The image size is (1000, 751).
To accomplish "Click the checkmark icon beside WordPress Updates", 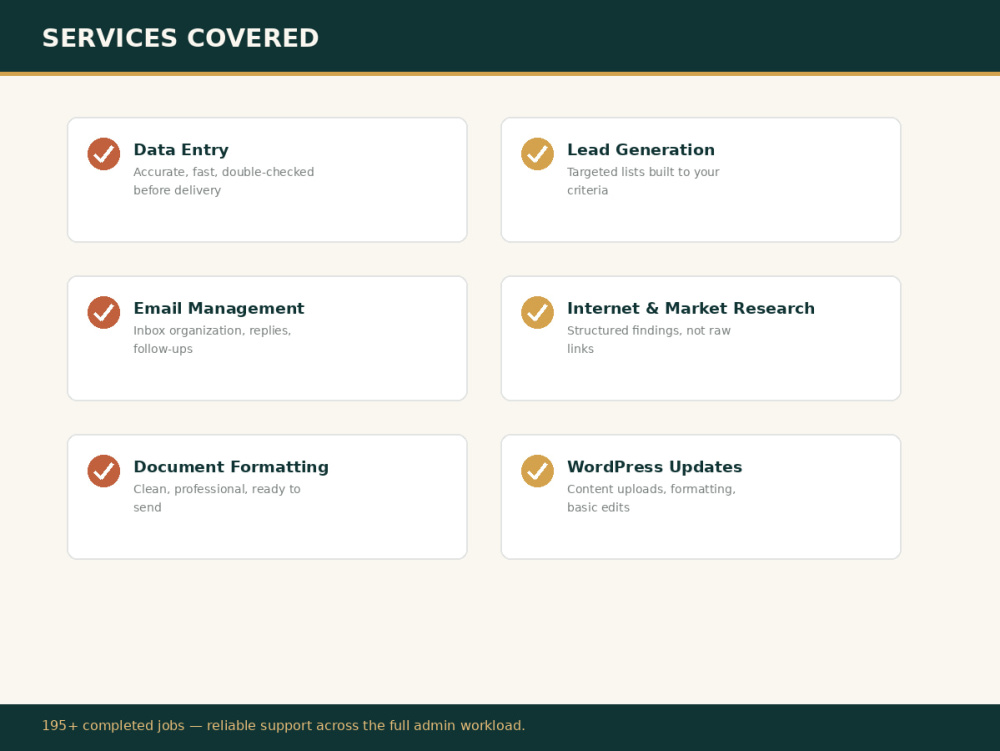I will tap(538, 471).
